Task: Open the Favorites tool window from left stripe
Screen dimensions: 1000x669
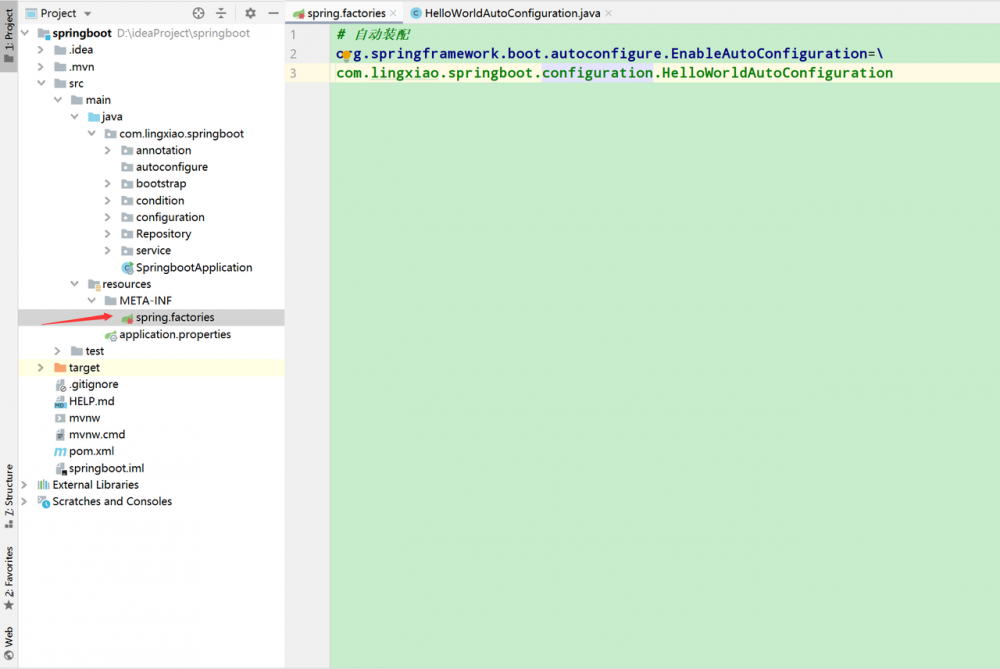Action: point(8,575)
